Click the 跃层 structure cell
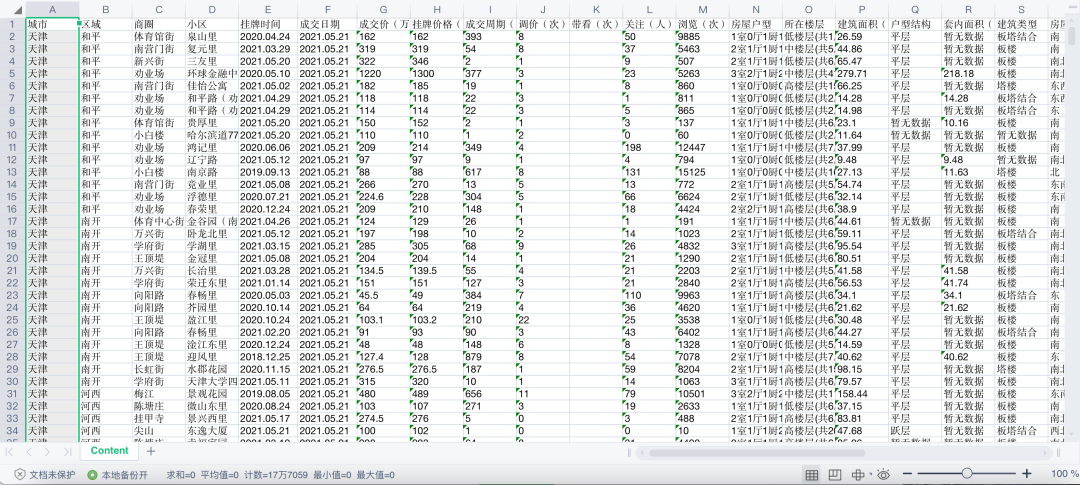This screenshot has width=1080, height=485. point(915,431)
